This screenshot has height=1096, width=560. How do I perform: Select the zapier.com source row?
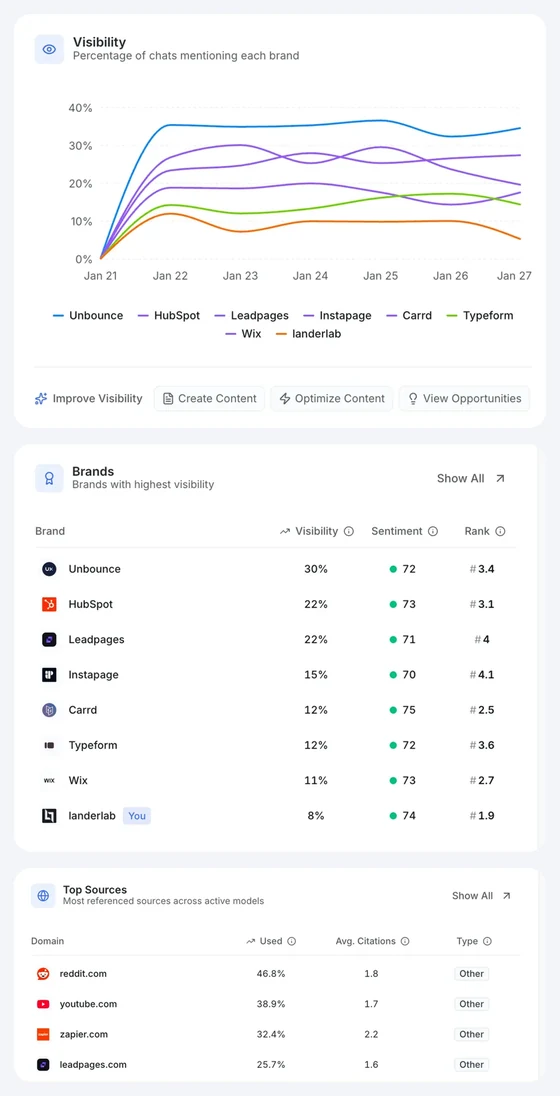276,1034
